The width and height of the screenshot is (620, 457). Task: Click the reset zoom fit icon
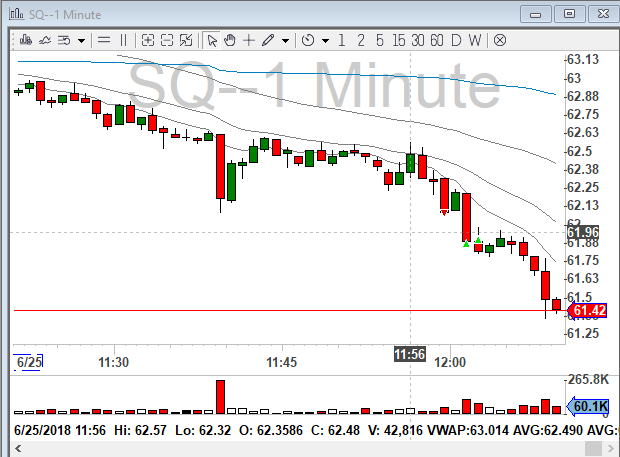pos(186,40)
